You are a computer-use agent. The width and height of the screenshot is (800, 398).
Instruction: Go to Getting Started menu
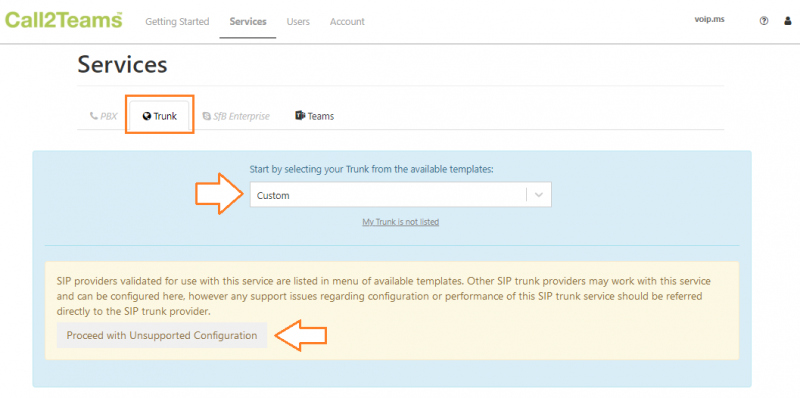coord(177,21)
